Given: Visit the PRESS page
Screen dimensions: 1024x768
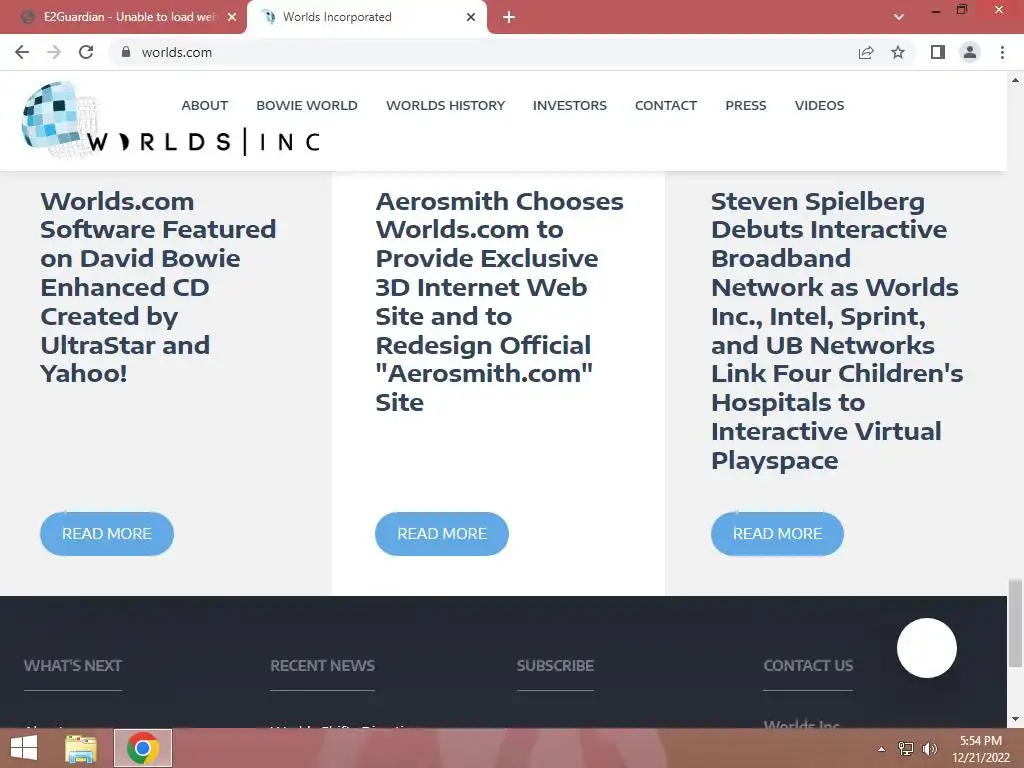Looking at the screenshot, I should 746,105.
